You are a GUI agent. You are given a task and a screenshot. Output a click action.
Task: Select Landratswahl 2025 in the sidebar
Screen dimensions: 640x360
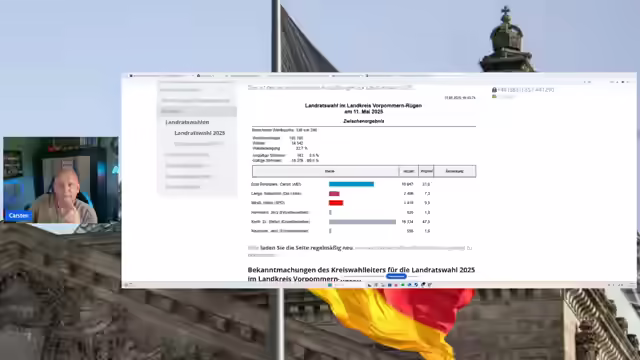click(200, 133)
